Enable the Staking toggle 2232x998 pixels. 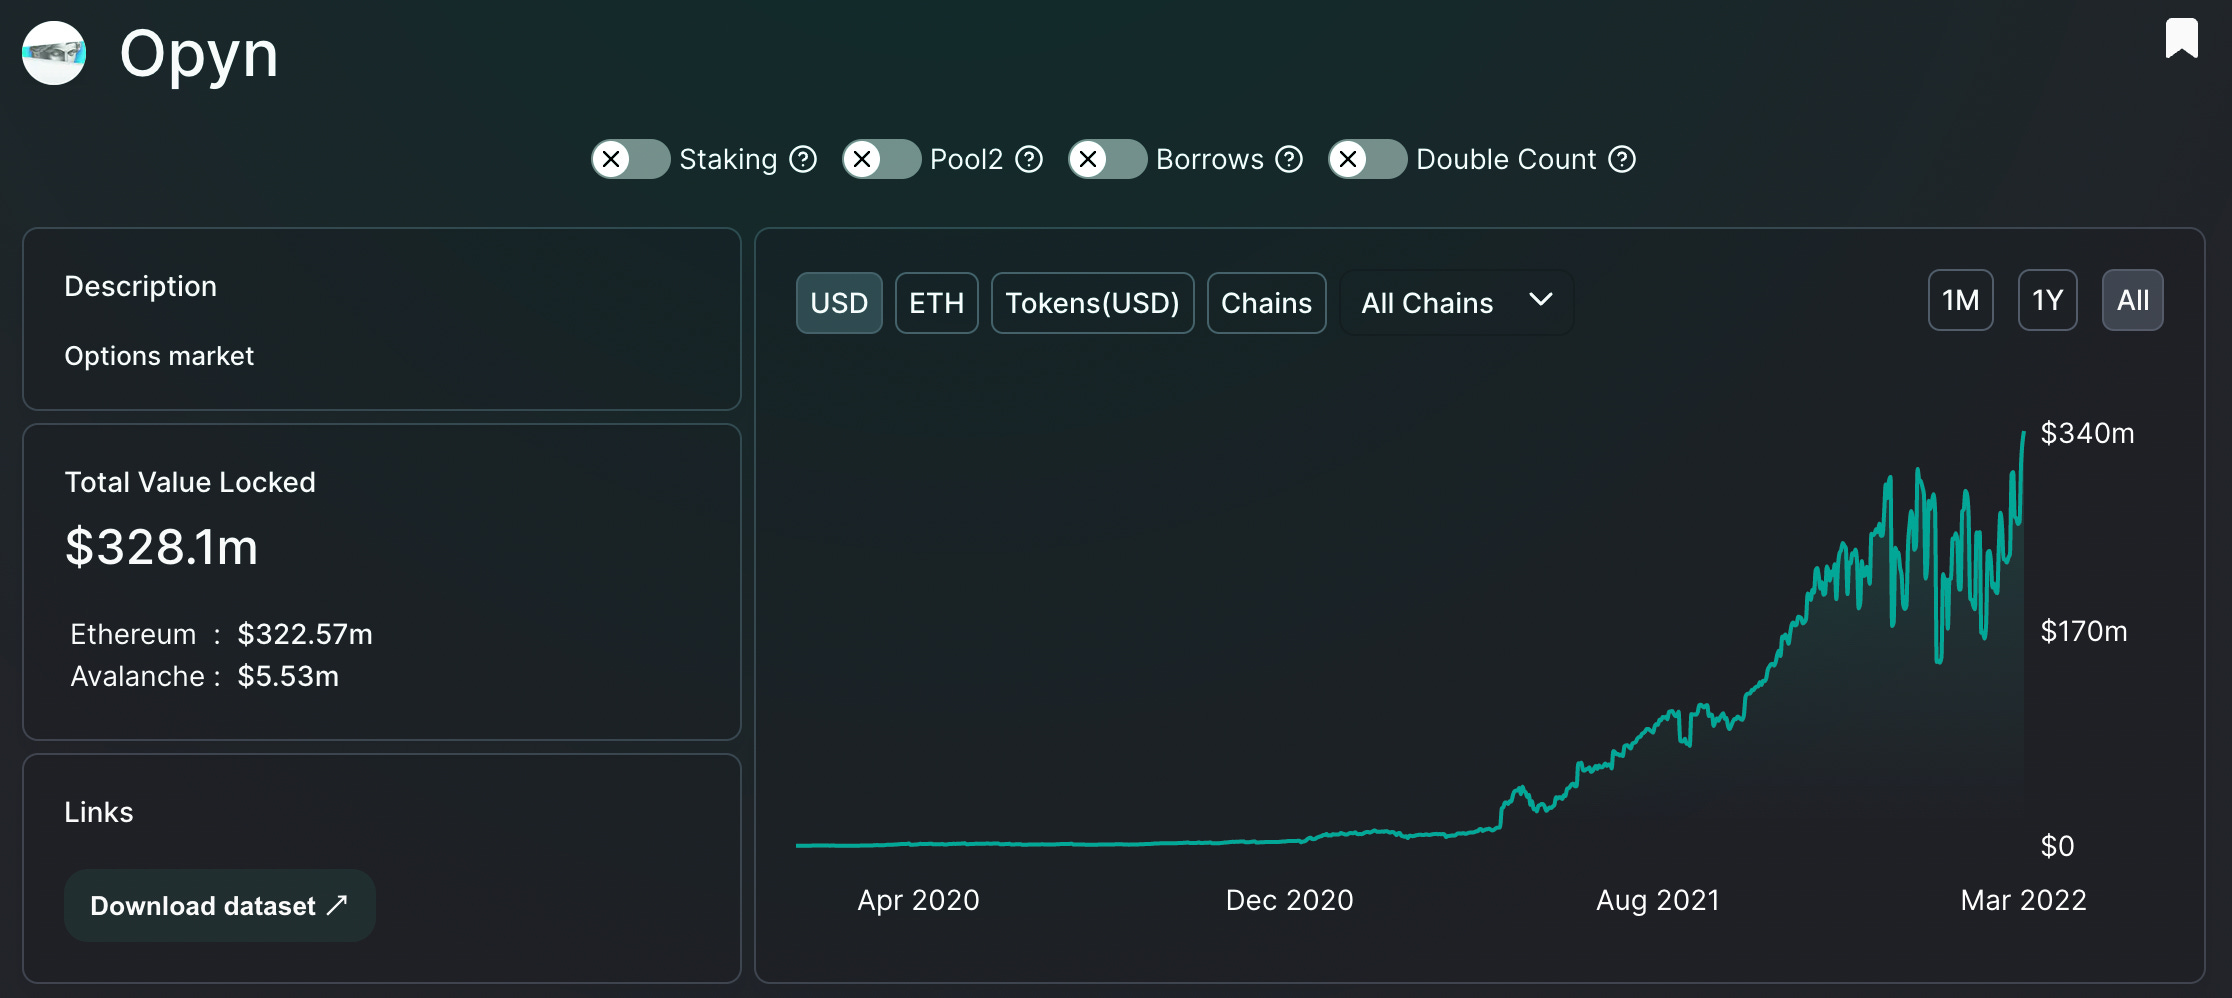coord(630,159)
